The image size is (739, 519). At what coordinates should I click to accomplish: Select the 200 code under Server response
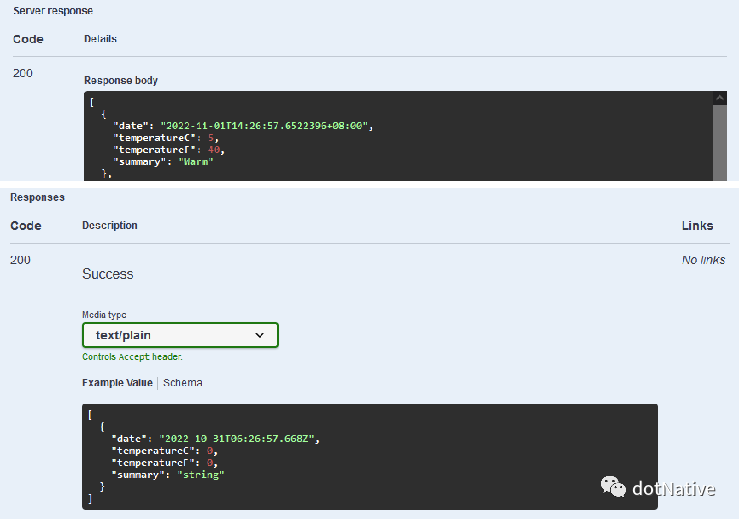pyautogui.click(x=22, y=73)
